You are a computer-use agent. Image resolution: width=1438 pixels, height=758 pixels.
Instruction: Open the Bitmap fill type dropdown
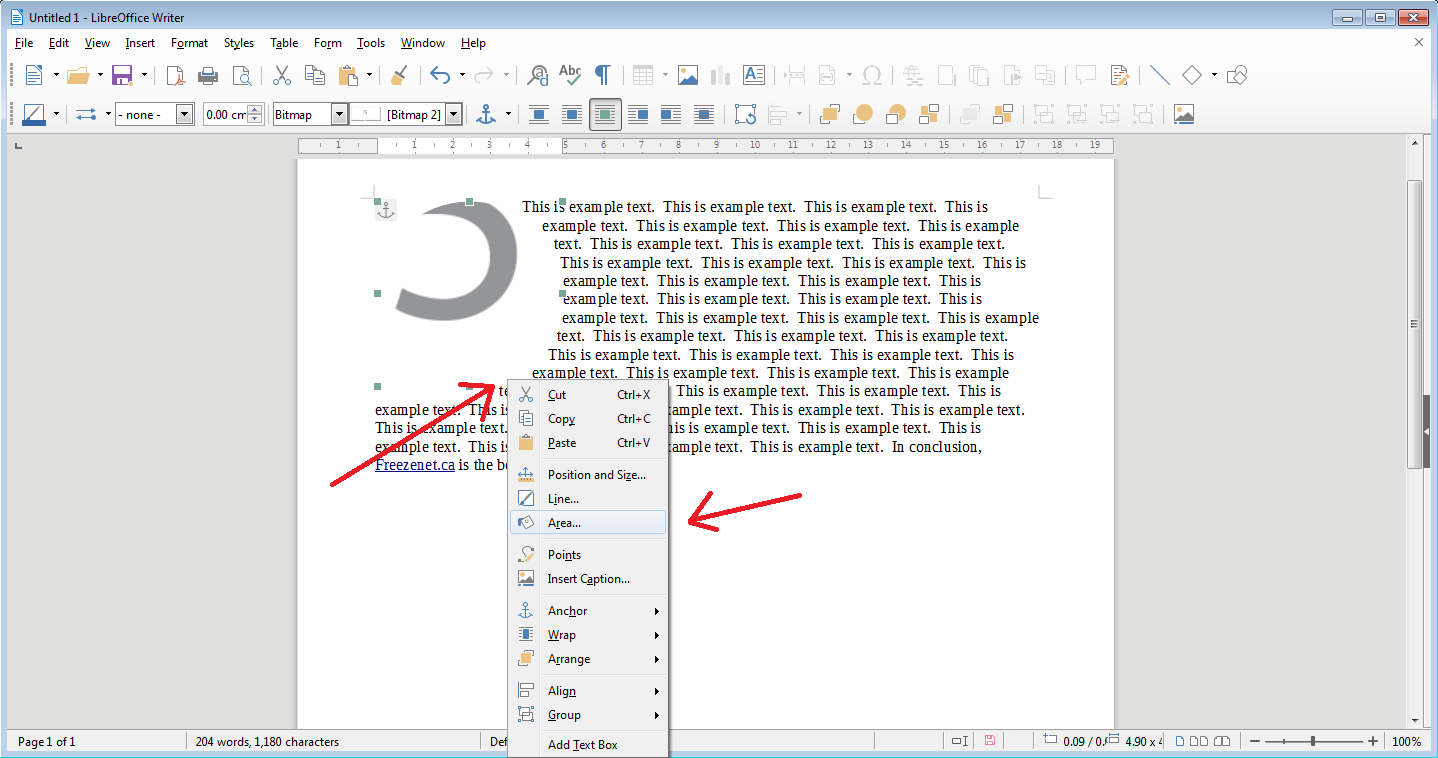[339, 114]
